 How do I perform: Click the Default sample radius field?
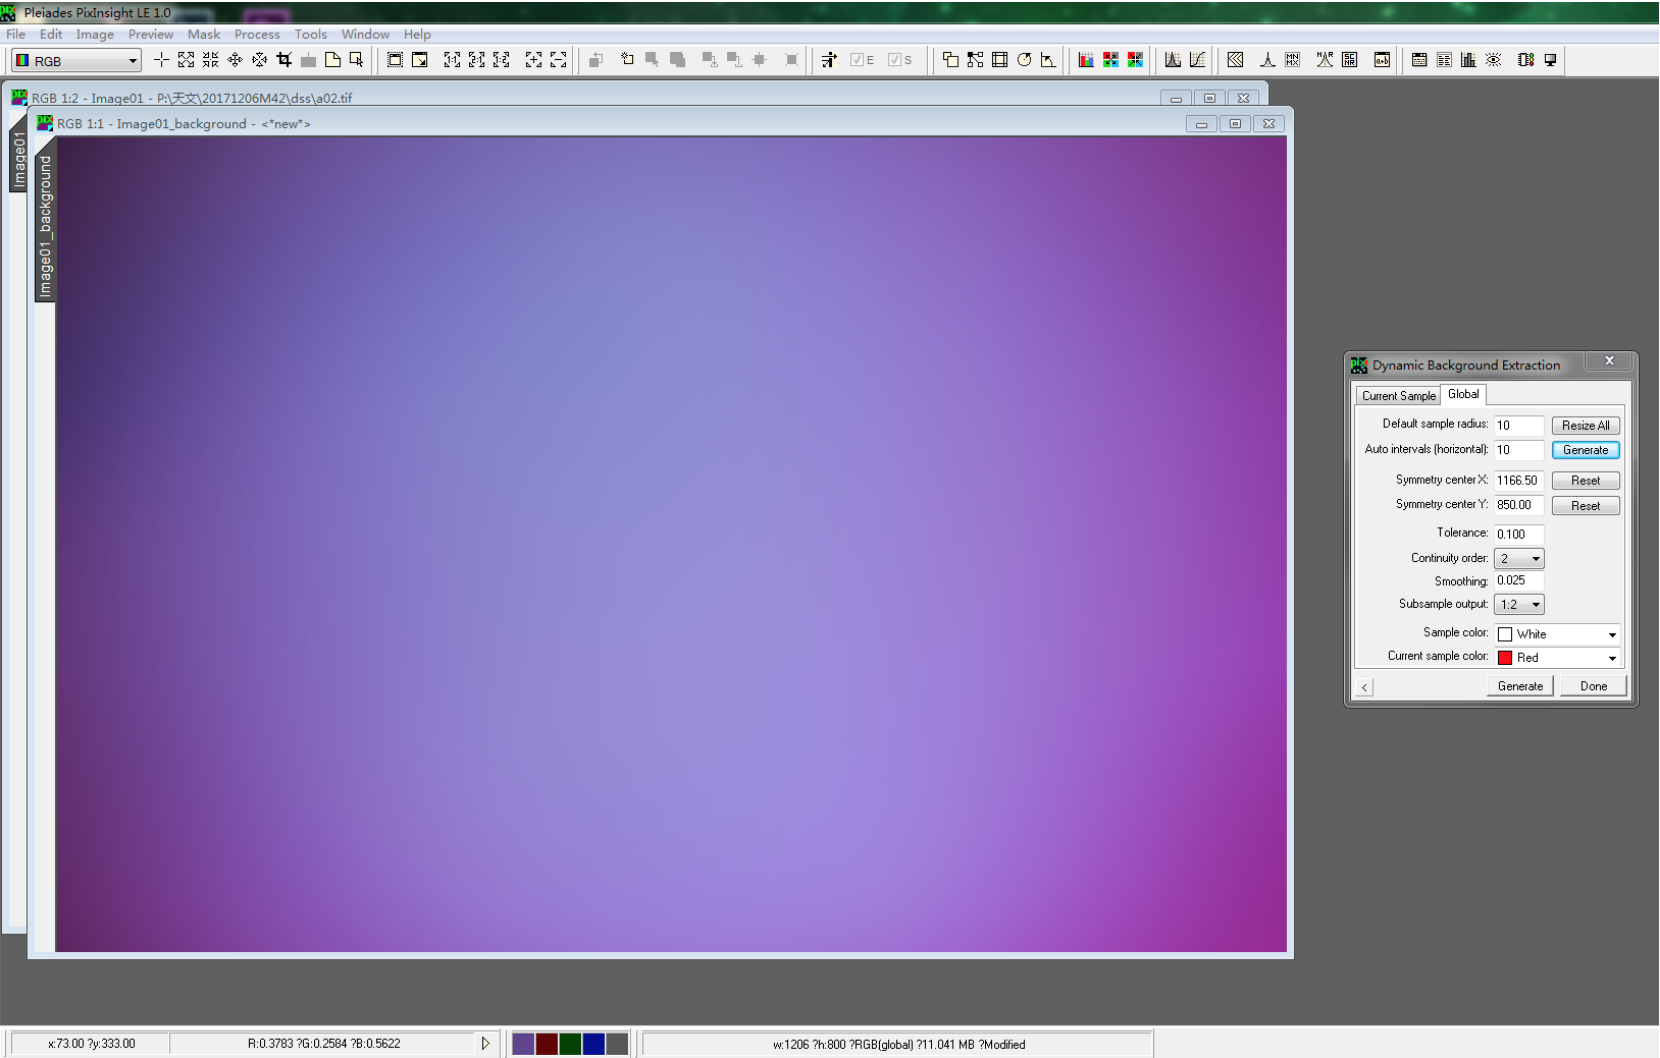(x=1519, y=426)
